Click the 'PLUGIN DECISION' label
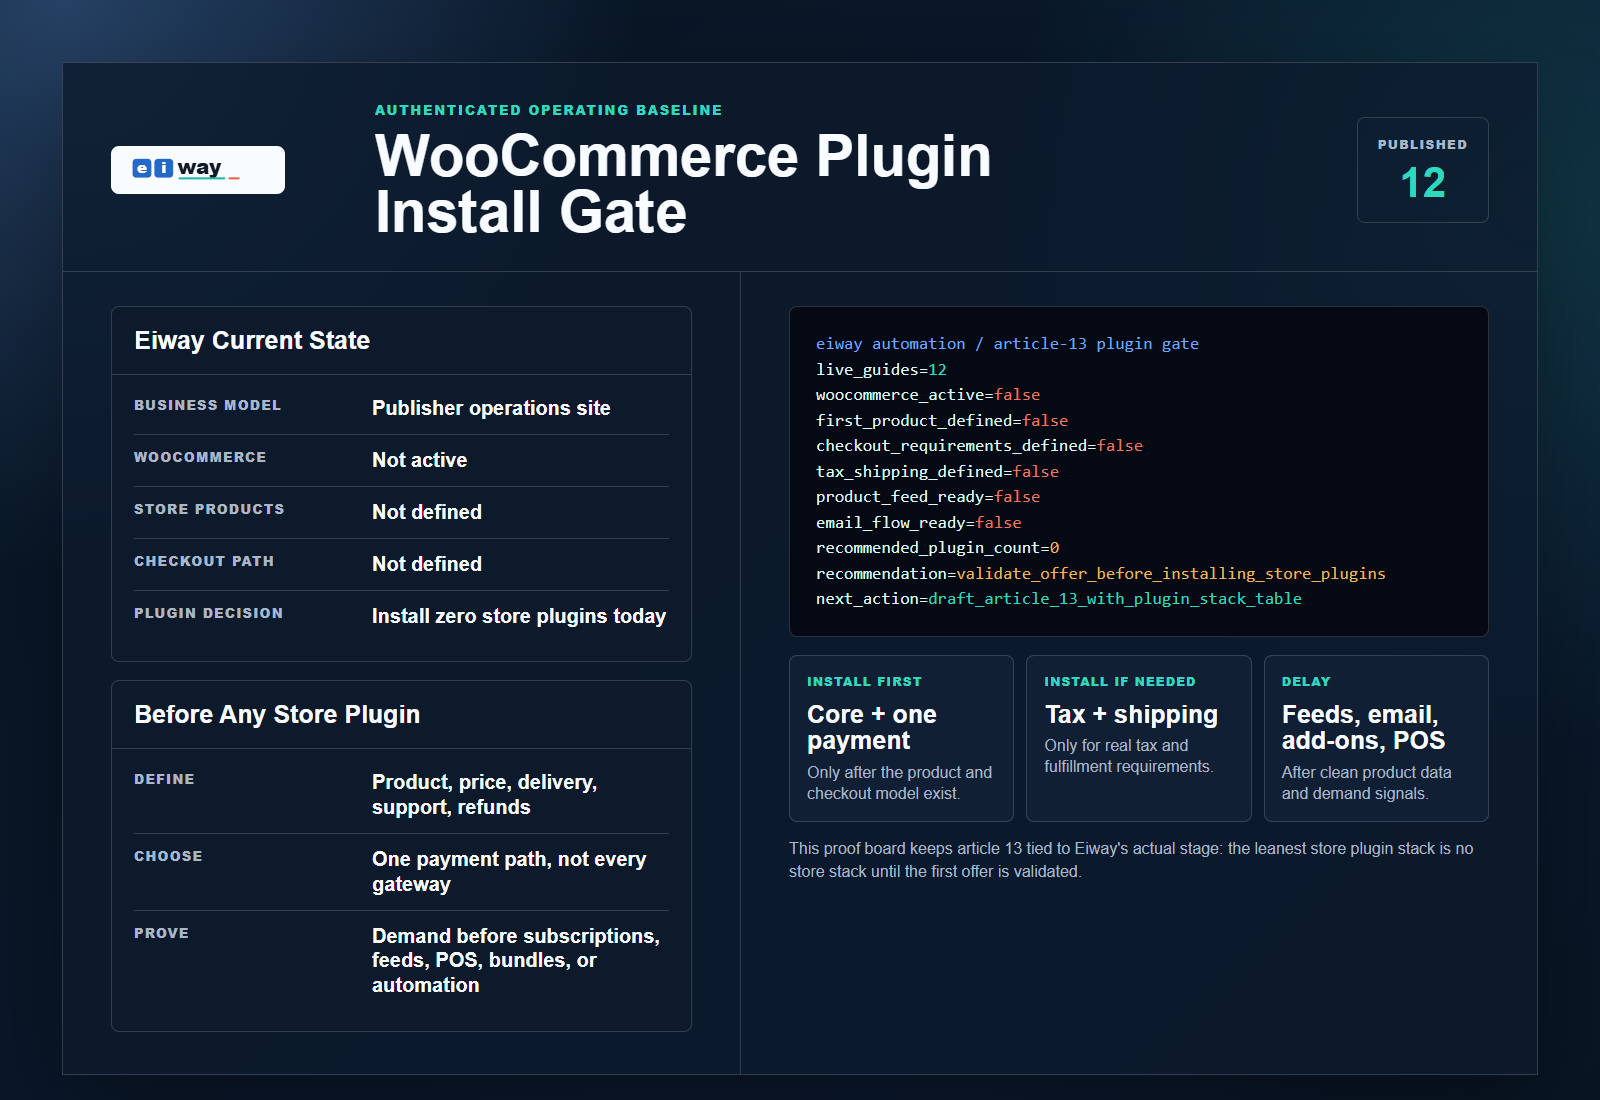 tap(209, 613)
